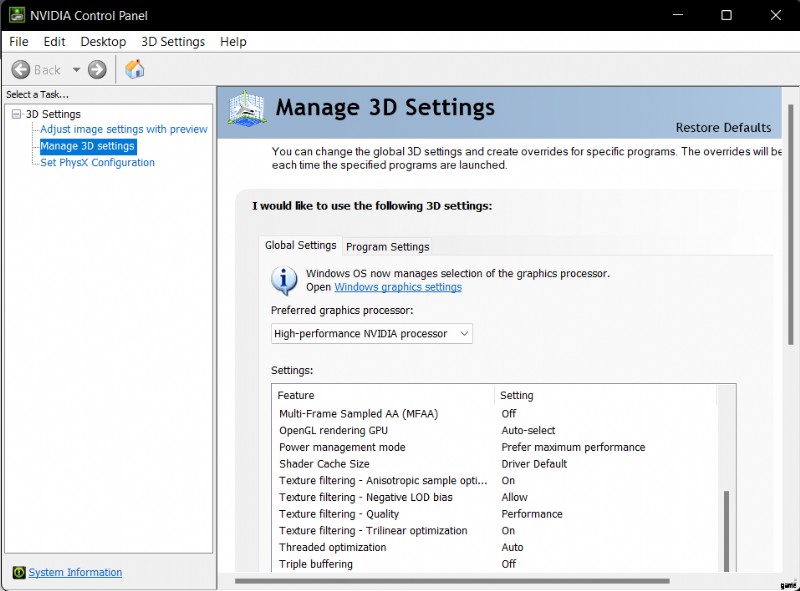Open the Windows graphics settings link
Image resolution: width=800 pixels, height=591 pixels.
coord(398,287)
